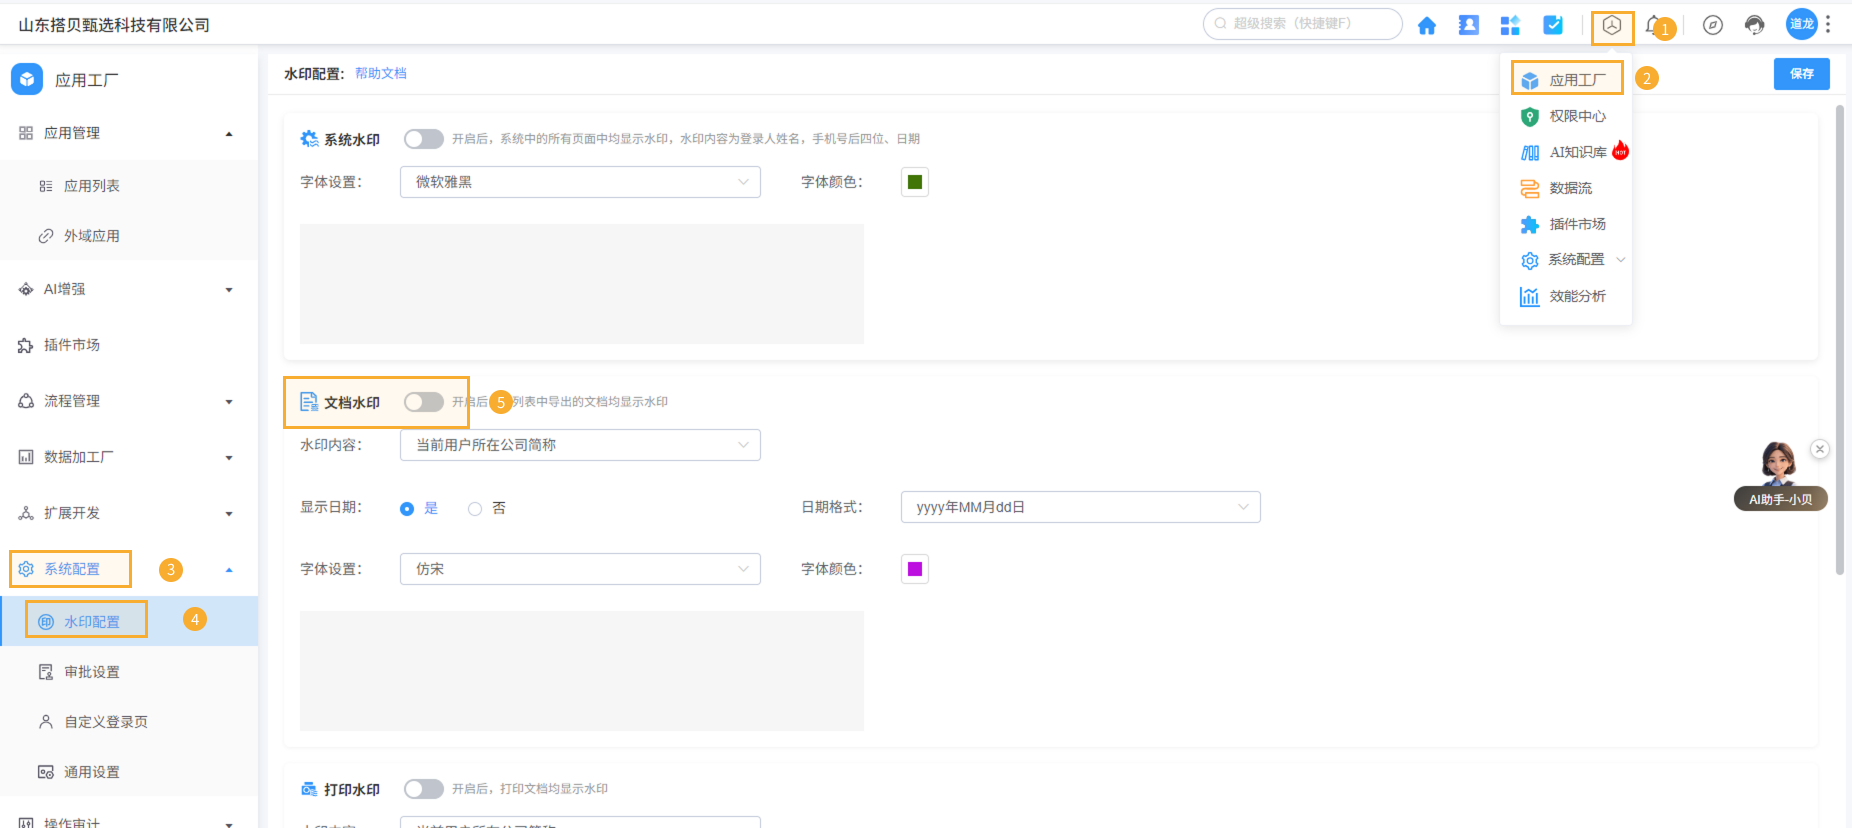This screenshot has width=1852, height=828.
Task: Select the 否 radio for 显示日期
Action: tap(475, 508)
